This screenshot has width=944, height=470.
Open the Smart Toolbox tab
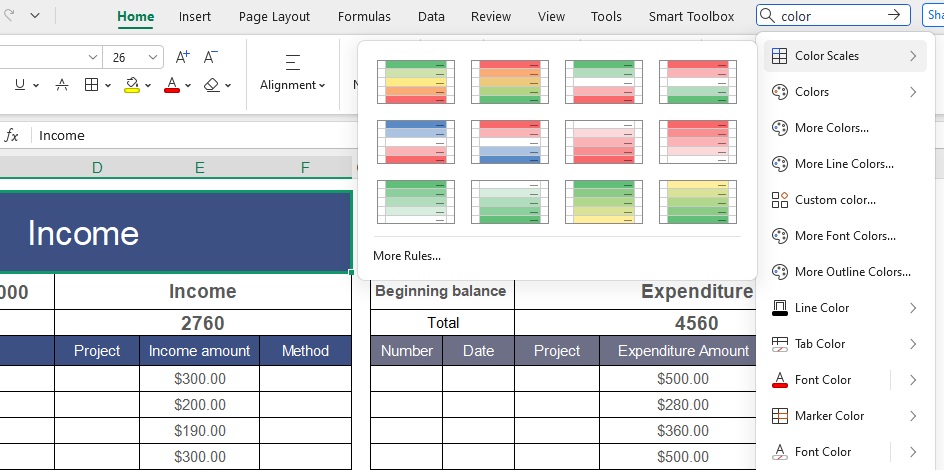692,17
